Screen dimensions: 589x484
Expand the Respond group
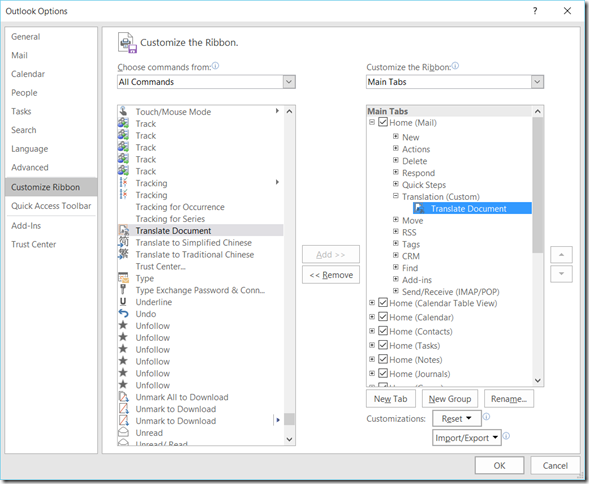[x=396, y=172]
